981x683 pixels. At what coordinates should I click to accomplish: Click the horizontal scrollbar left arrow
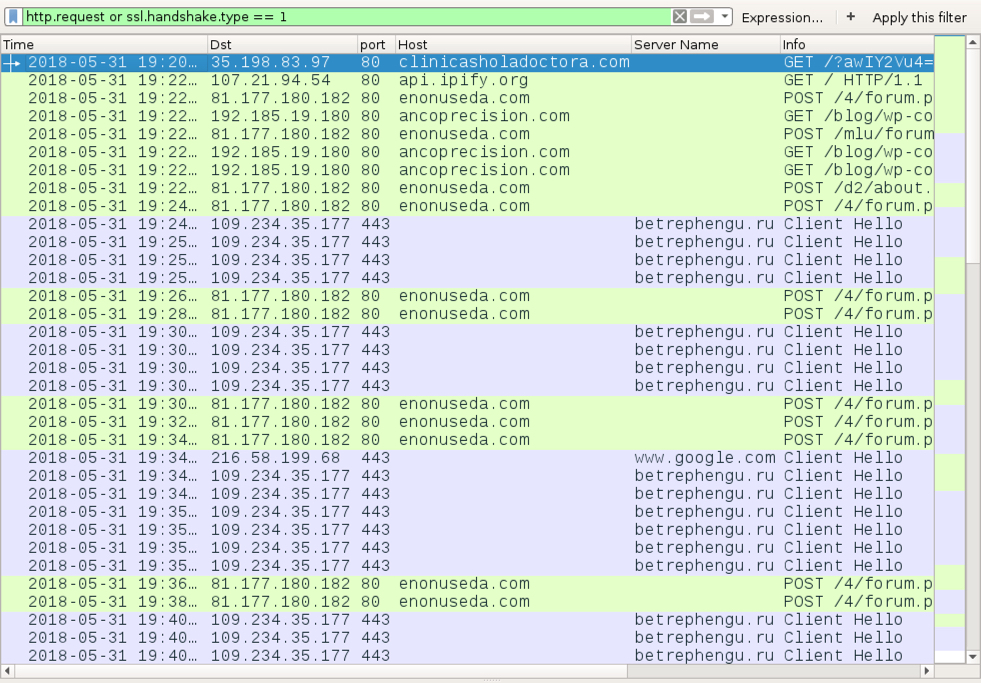point(7,670)
